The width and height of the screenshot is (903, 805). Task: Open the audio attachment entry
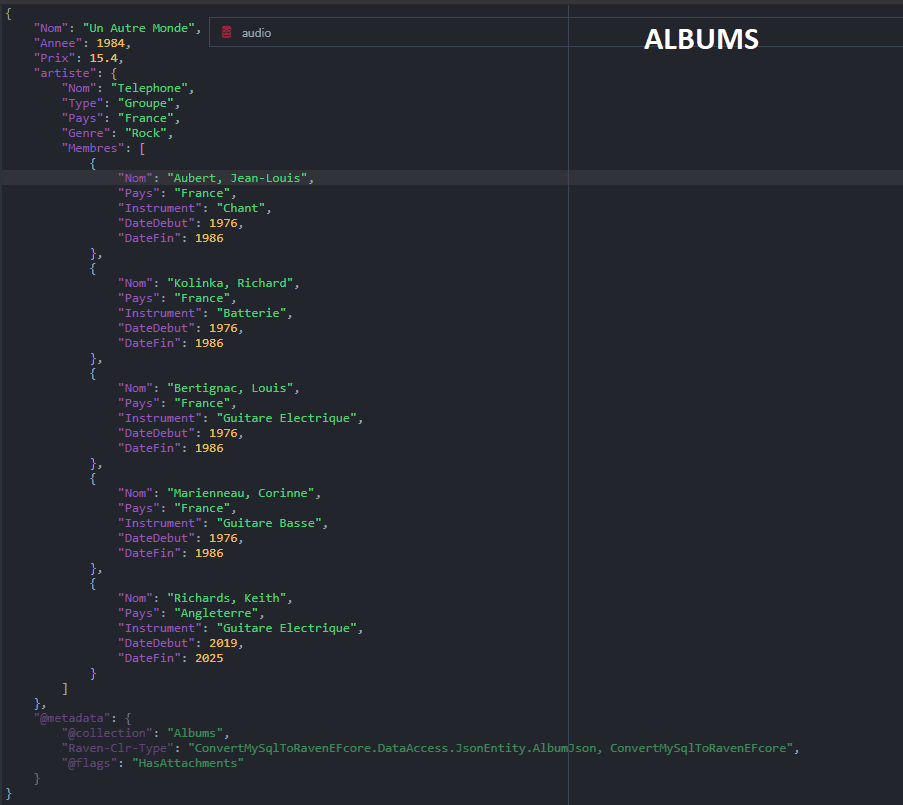click(x=256, y=33)
